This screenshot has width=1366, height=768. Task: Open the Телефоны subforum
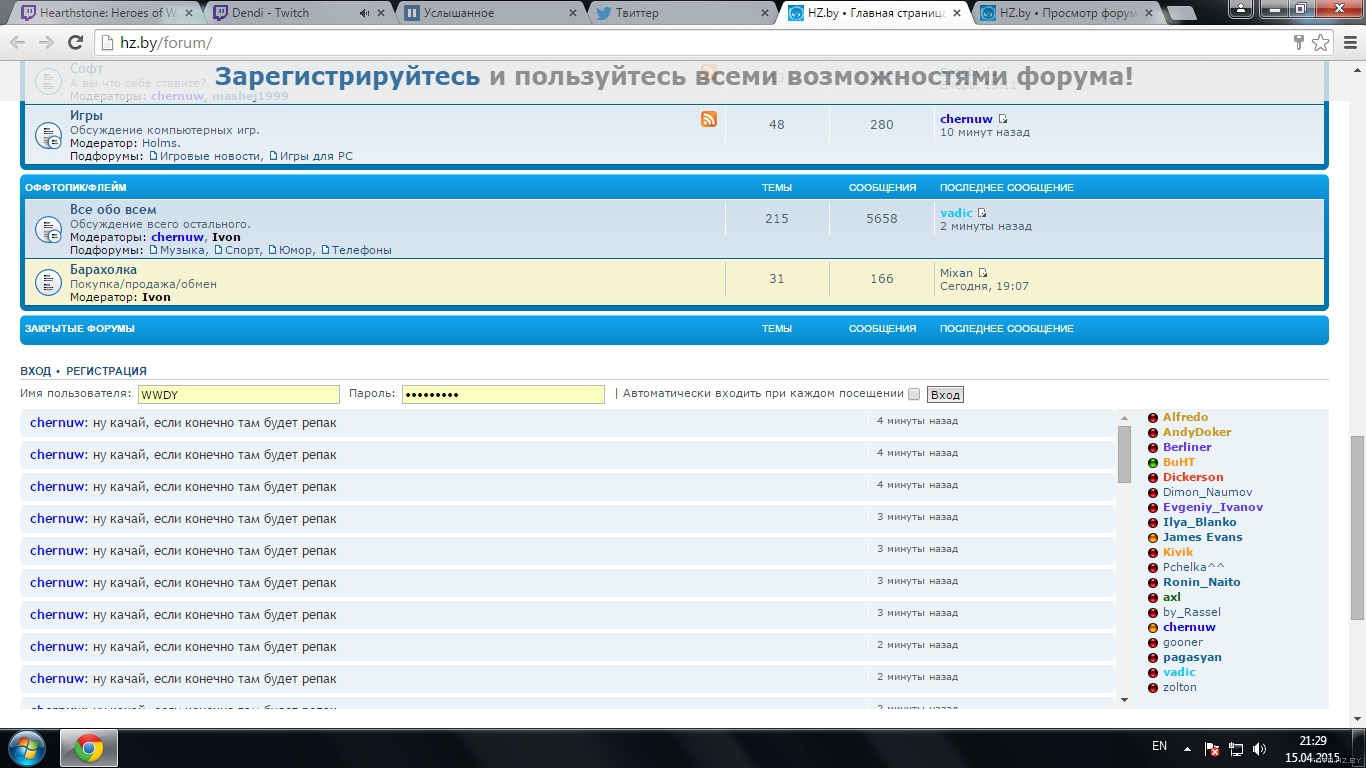[x=362, y=250]
